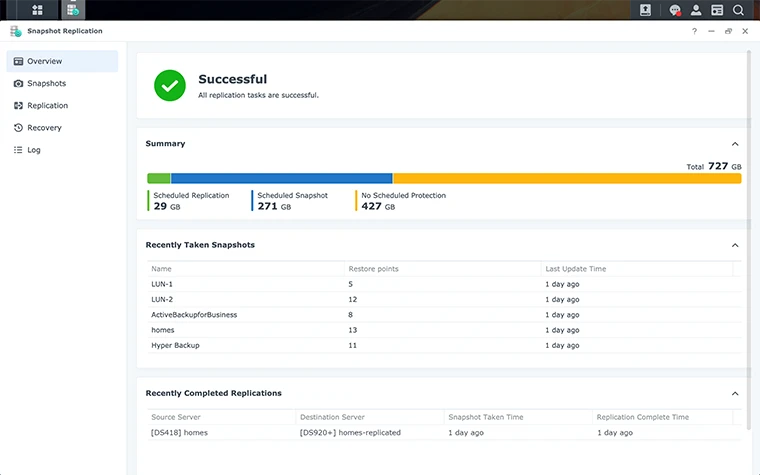Click the user account options icon
The width and height of the screenshot is (760, 475).
click(696, 10)
